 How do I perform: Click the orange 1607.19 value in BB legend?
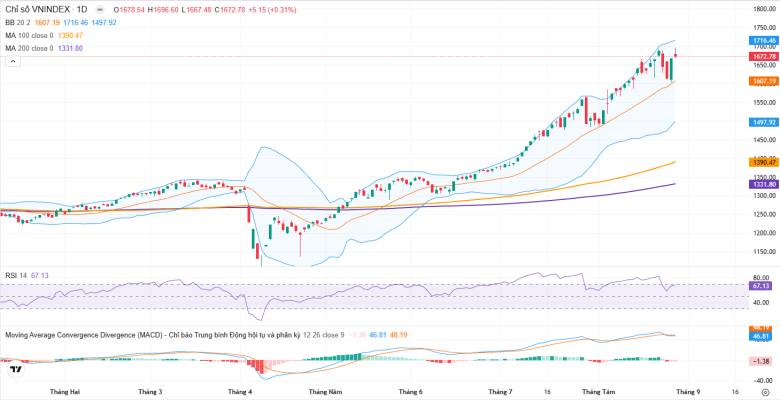click(46, 23)
